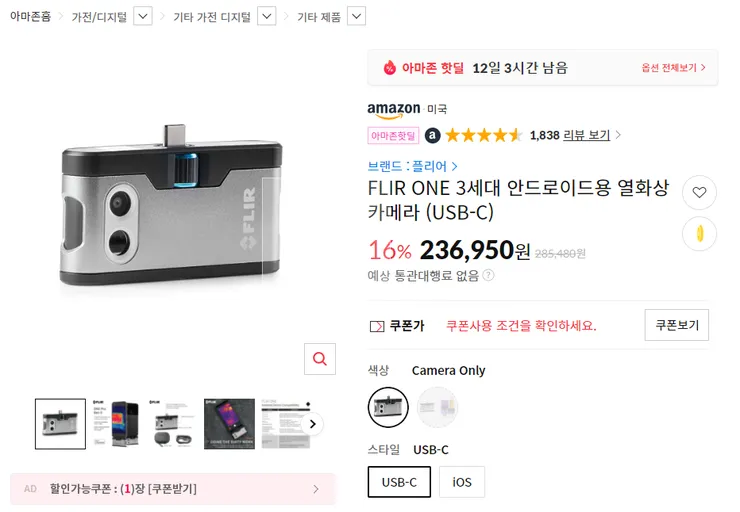Click the heart wishlist icon
740x512 pixels.
(699, 193)
